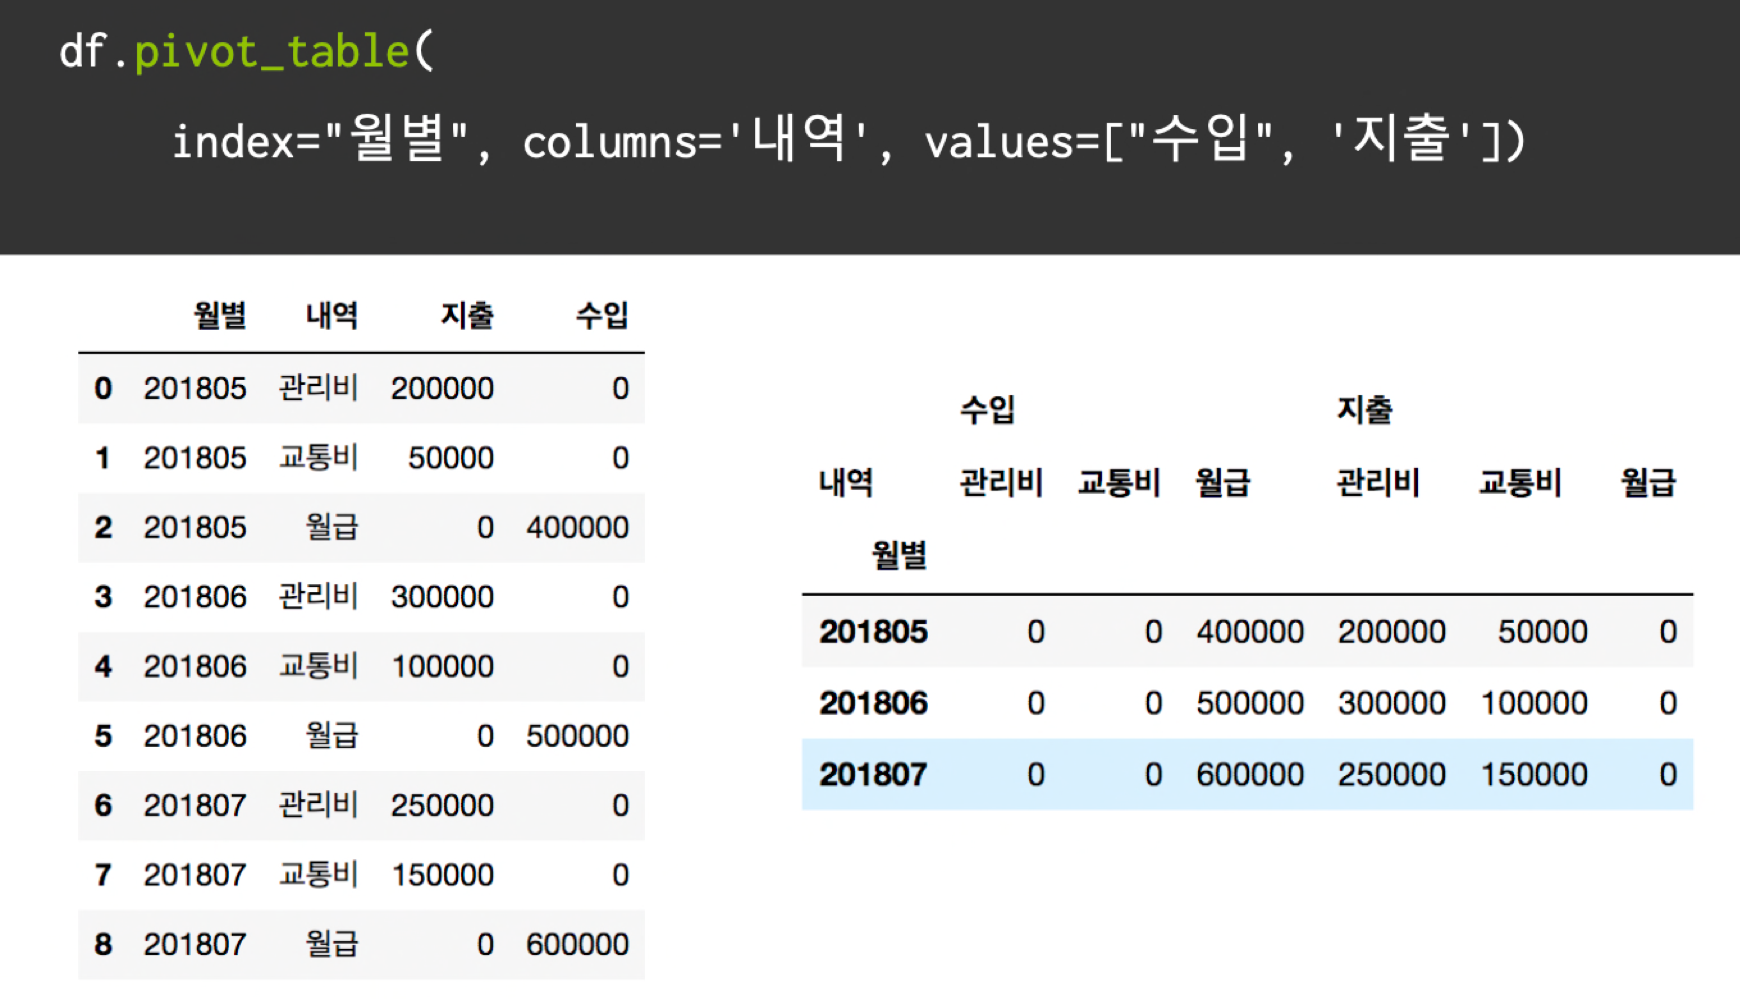Select 월급 in left table row 2
Viewport: 1740px width, 999px height.
tap(332, 527)
